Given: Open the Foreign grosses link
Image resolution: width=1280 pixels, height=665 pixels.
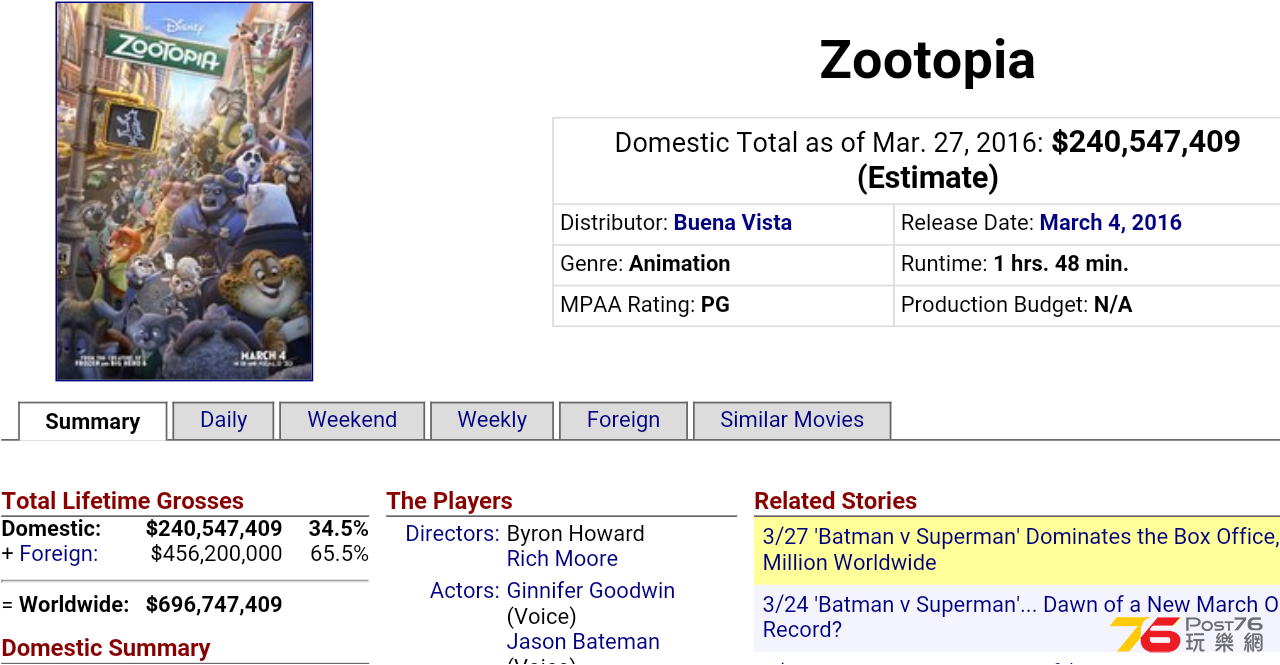Looking at the screenshot, I should pyautogui.click(x=59, y=554).
